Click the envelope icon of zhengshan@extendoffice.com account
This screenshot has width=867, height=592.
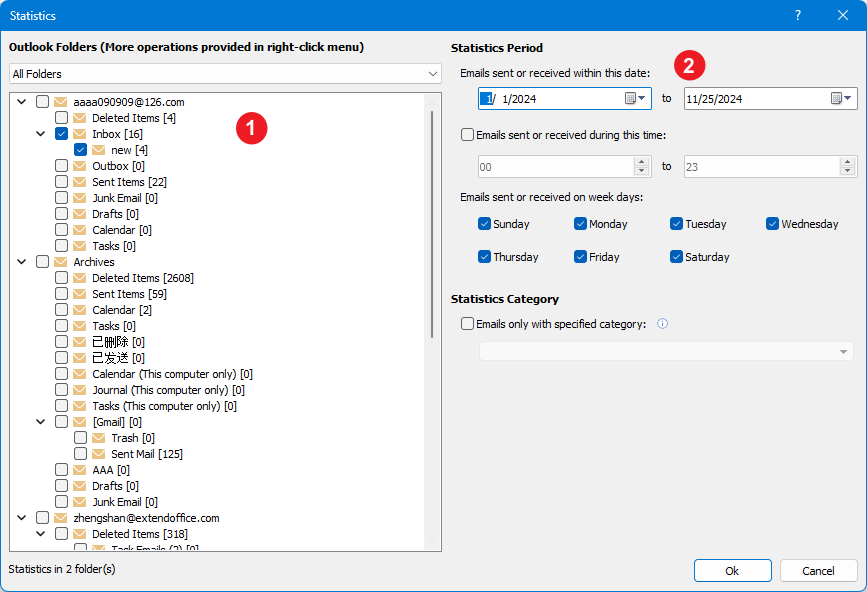click(61, 518)
